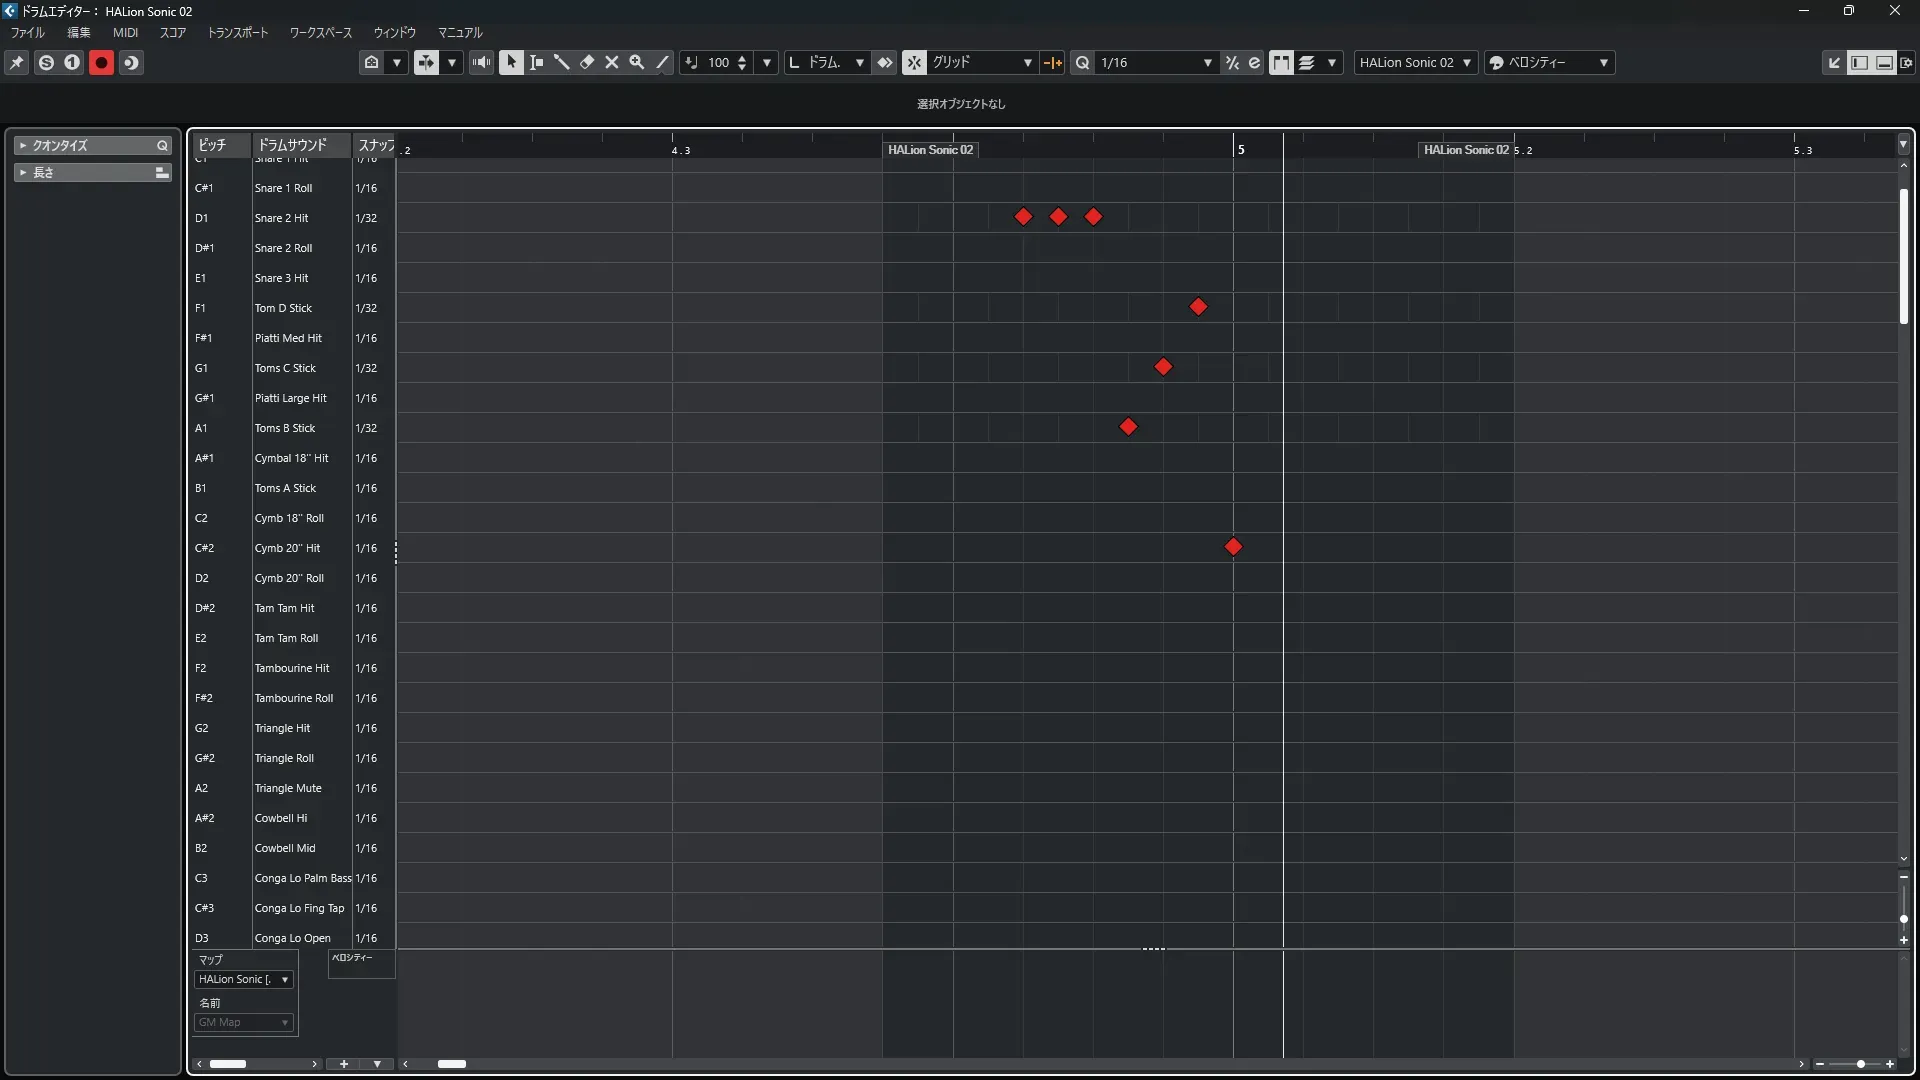The width and height of the screenshot is (1920, 1080).
Task: Click the horizontal zoom slider handle
Action: pos(1861,1064)
